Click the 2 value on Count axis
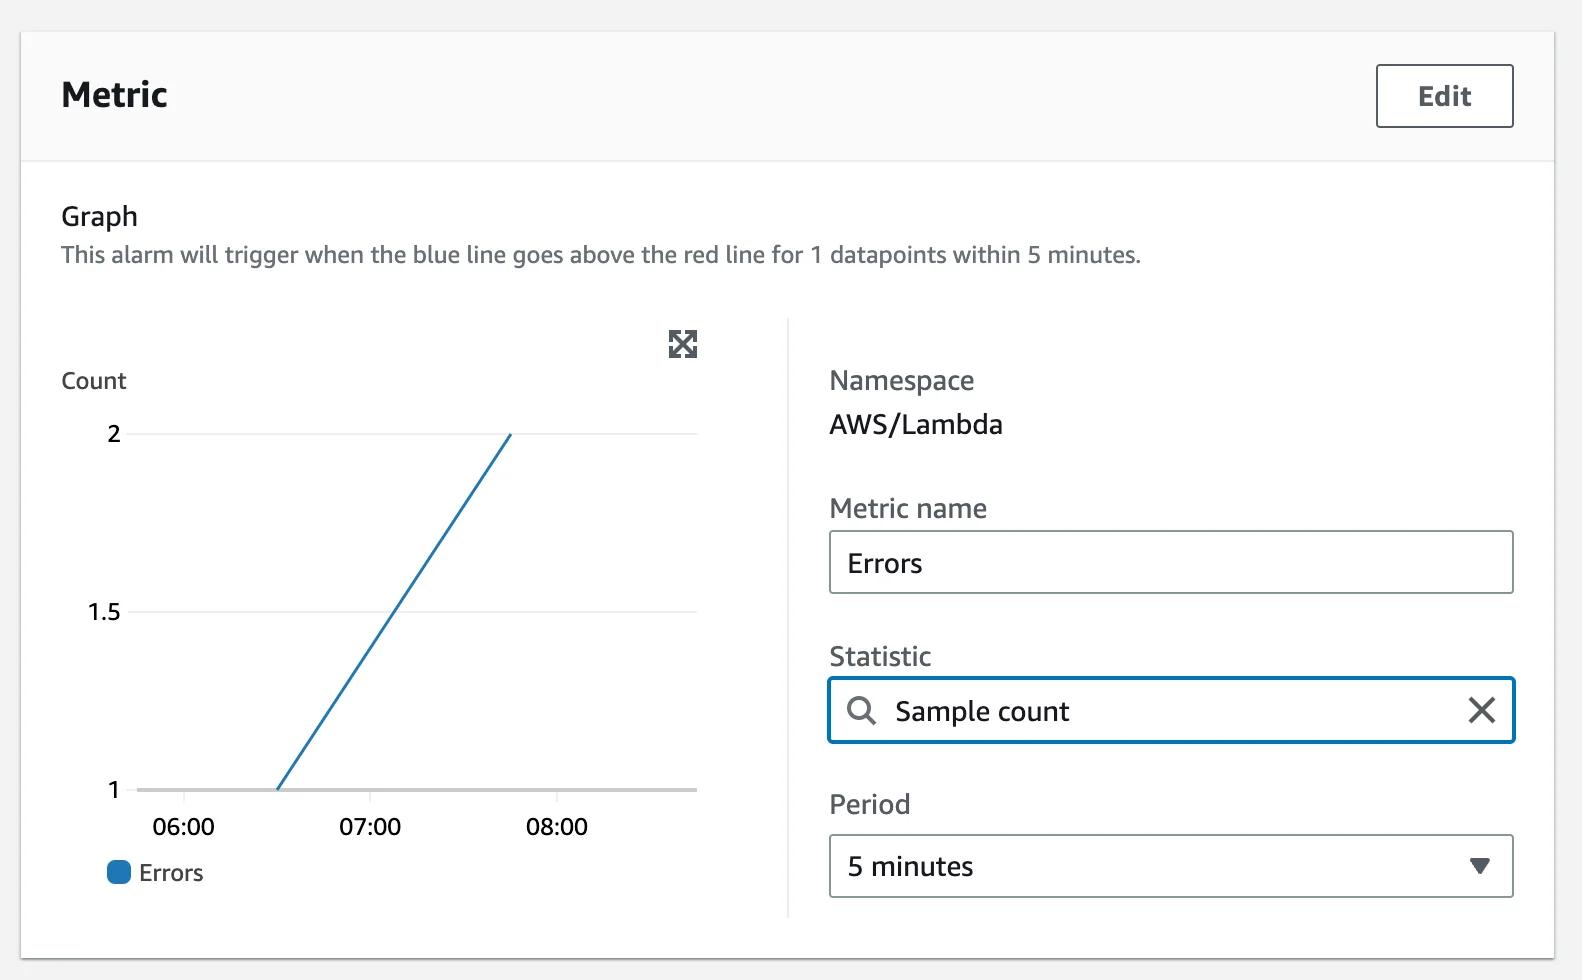This screenshot has width=1582, height=980. pyautogui.click(x=114, y=434)
